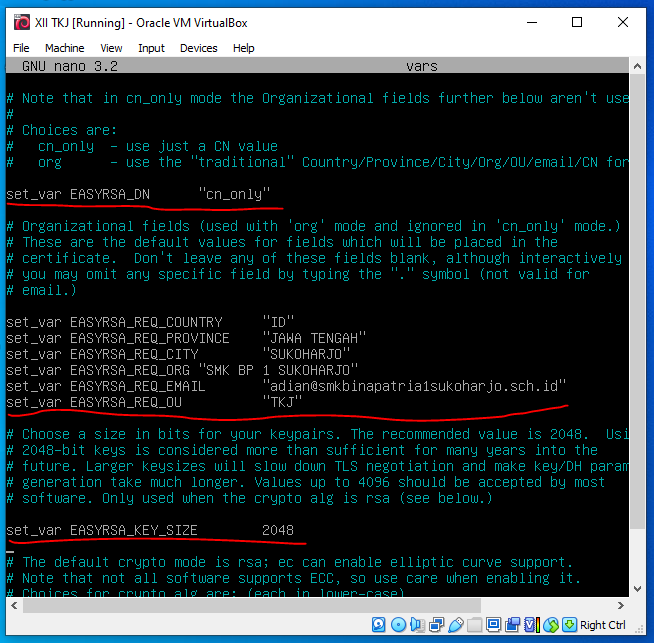Click the optical disk status icon
This screenshot has height=643, width=654.
click(398, 625)
